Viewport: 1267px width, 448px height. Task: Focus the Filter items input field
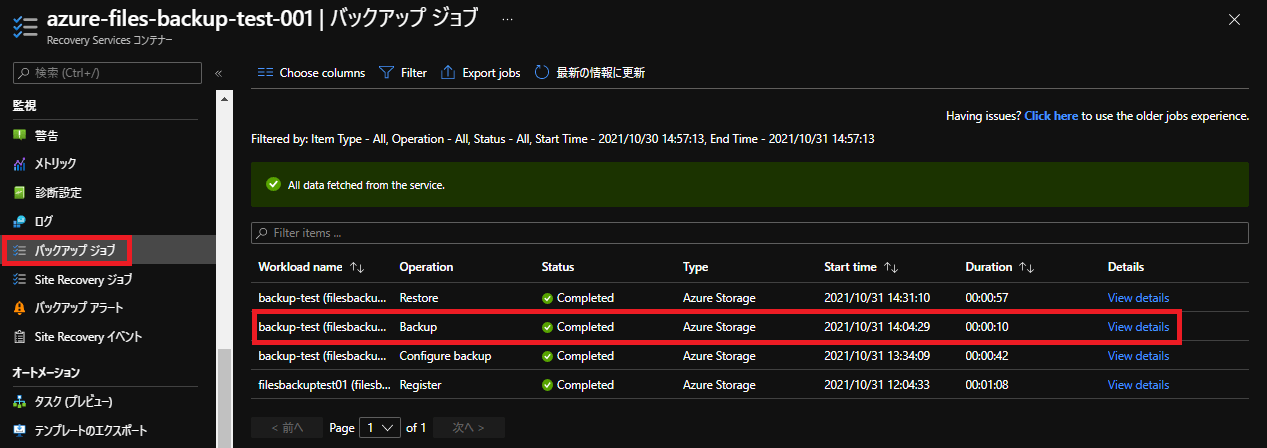click(x=750, y=233)
